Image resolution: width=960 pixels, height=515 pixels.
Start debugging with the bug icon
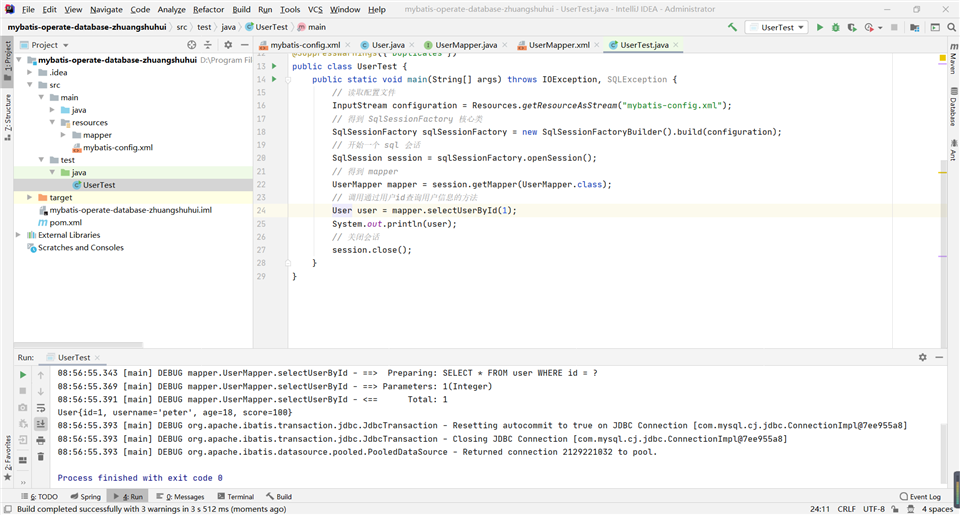coord(835,28)
